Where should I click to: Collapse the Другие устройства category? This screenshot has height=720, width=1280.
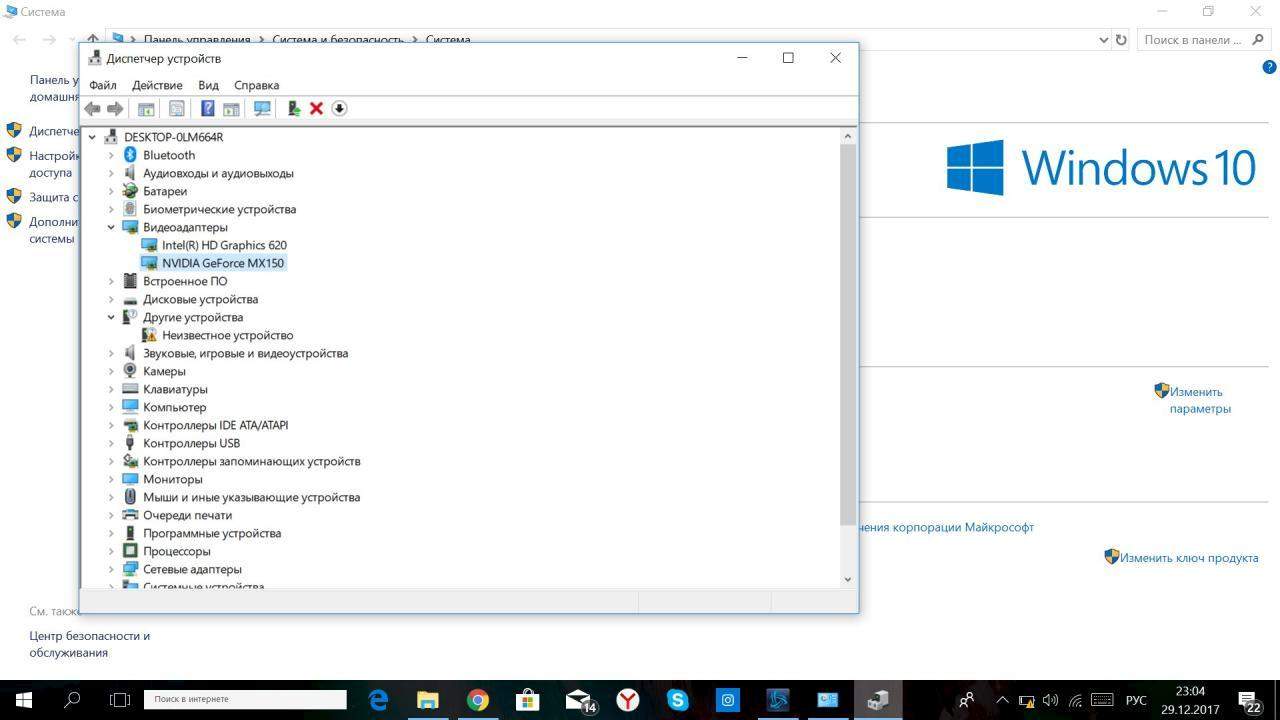[x=111, y=317]
